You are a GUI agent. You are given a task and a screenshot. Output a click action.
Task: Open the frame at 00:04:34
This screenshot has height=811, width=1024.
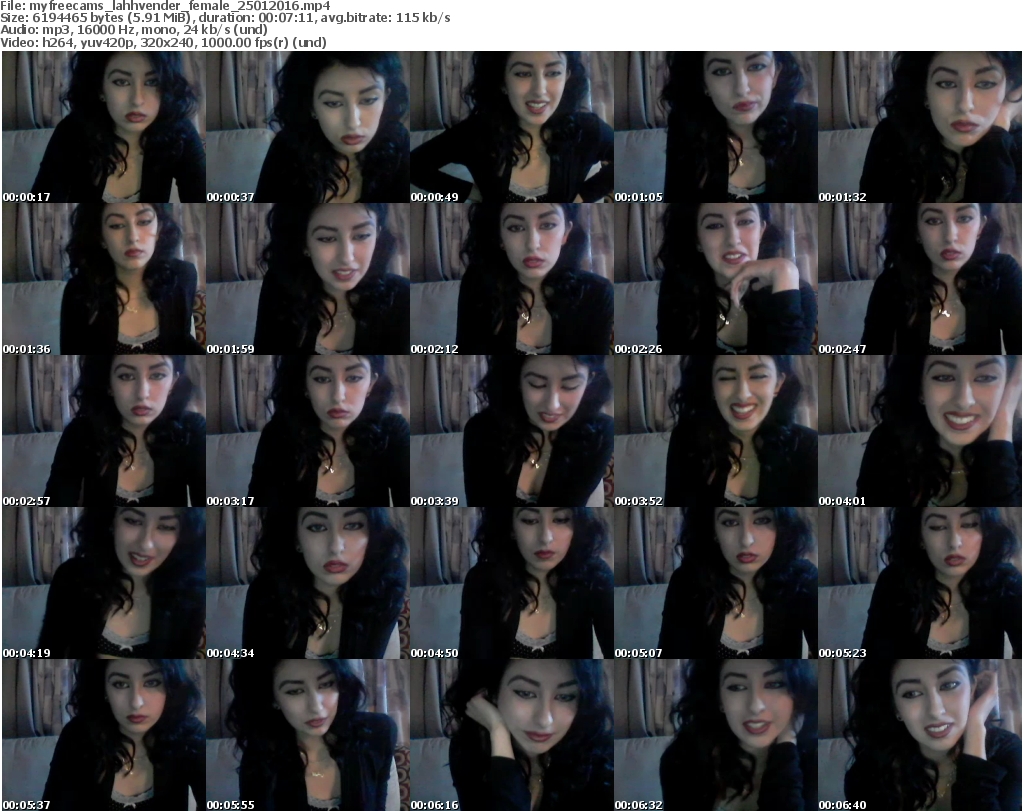pyautogui.click(x=308, y=583)
